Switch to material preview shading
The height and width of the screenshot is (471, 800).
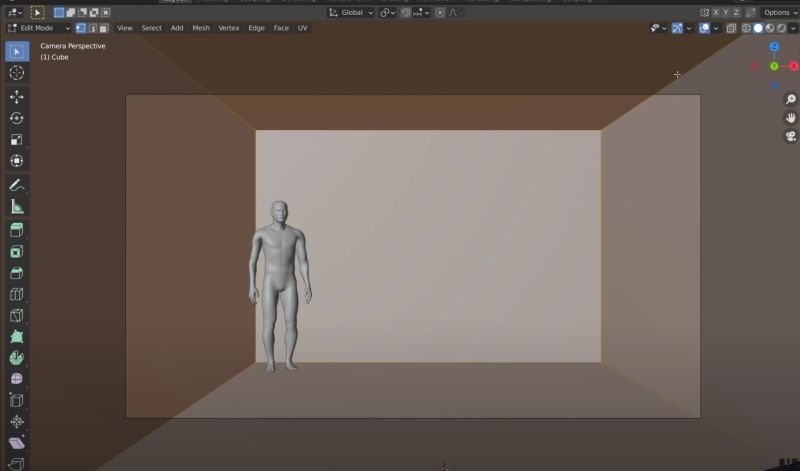coord(770,28)
